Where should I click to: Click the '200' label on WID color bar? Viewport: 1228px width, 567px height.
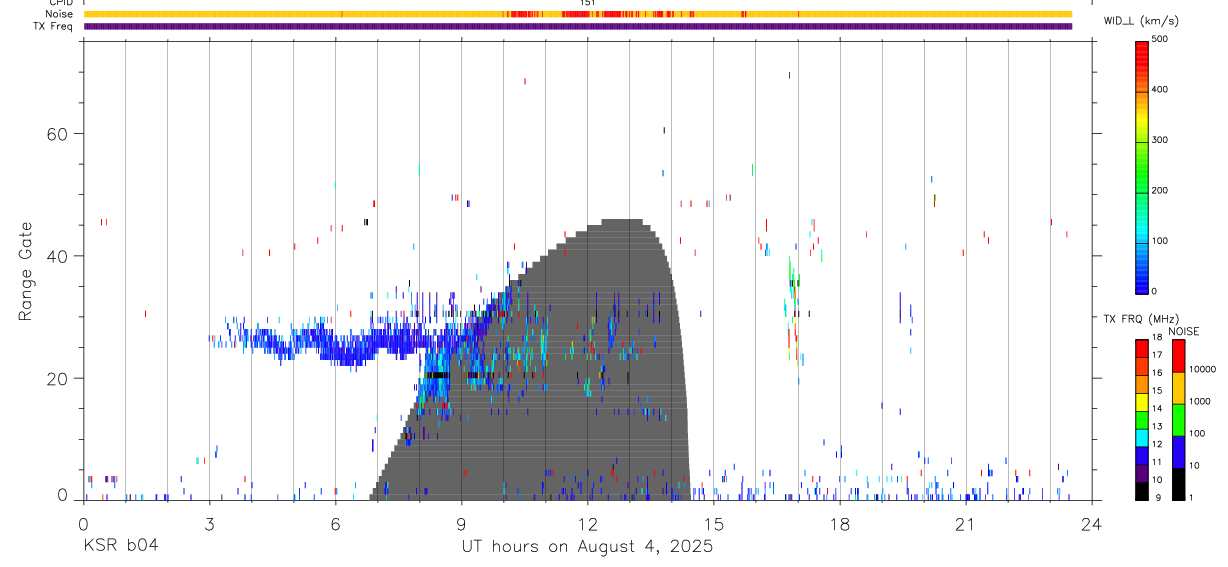tap(1161, 190)
